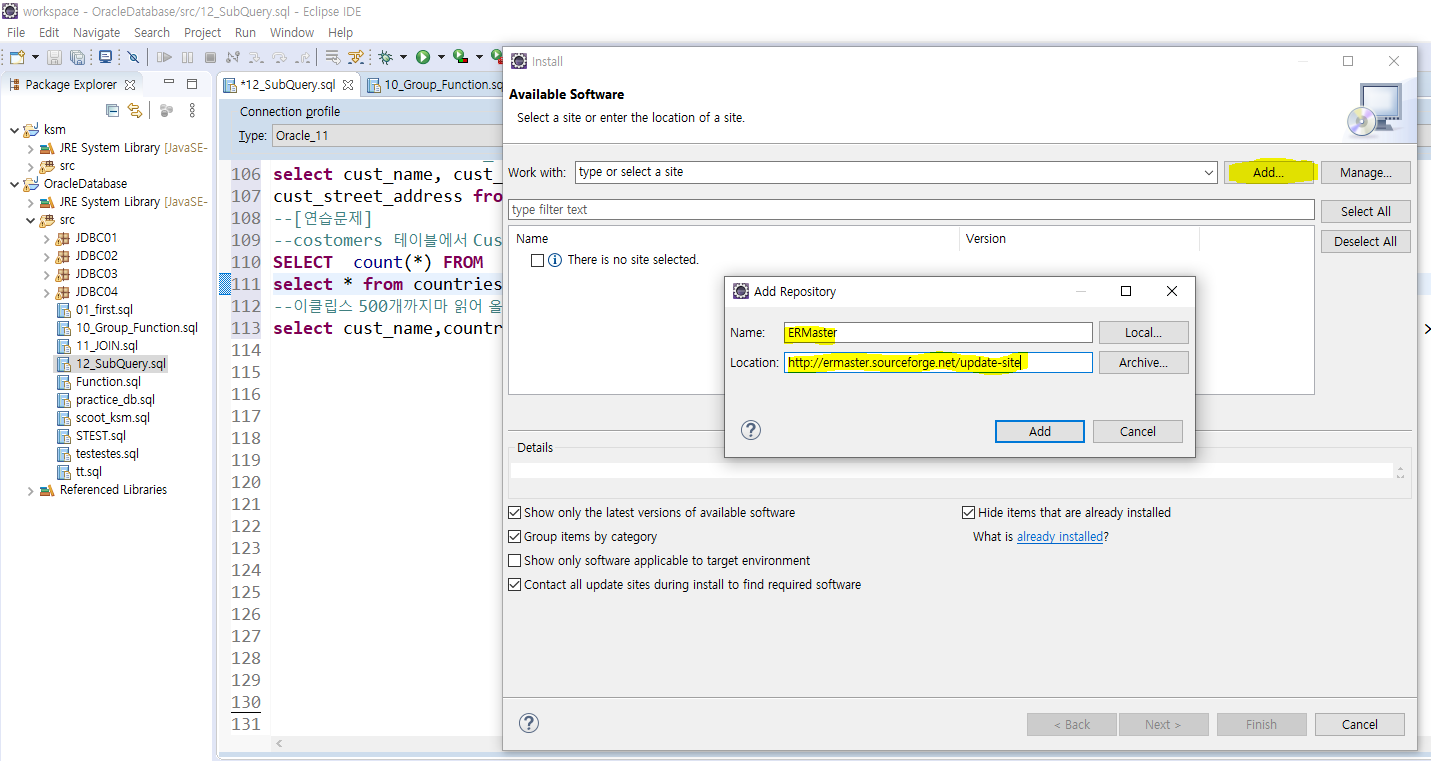Click the New wizard toolbar icon
The image size is (1431, 761).
coord(17,58)
